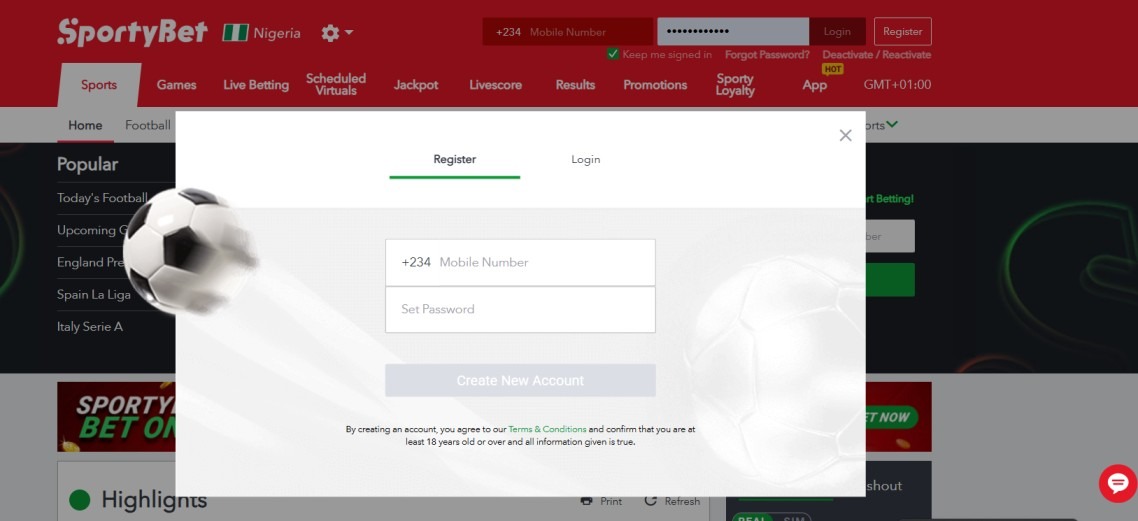This screenshot has height=521, width=1138.
Task: Open Livescore
Action: (x=495, y=85)
